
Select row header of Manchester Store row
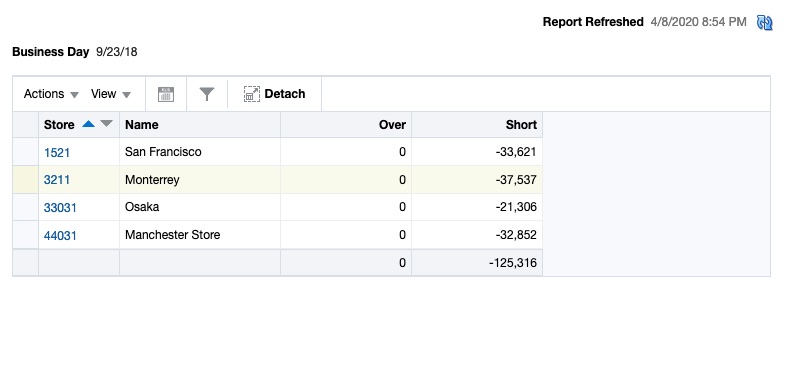tap(26, 235)
